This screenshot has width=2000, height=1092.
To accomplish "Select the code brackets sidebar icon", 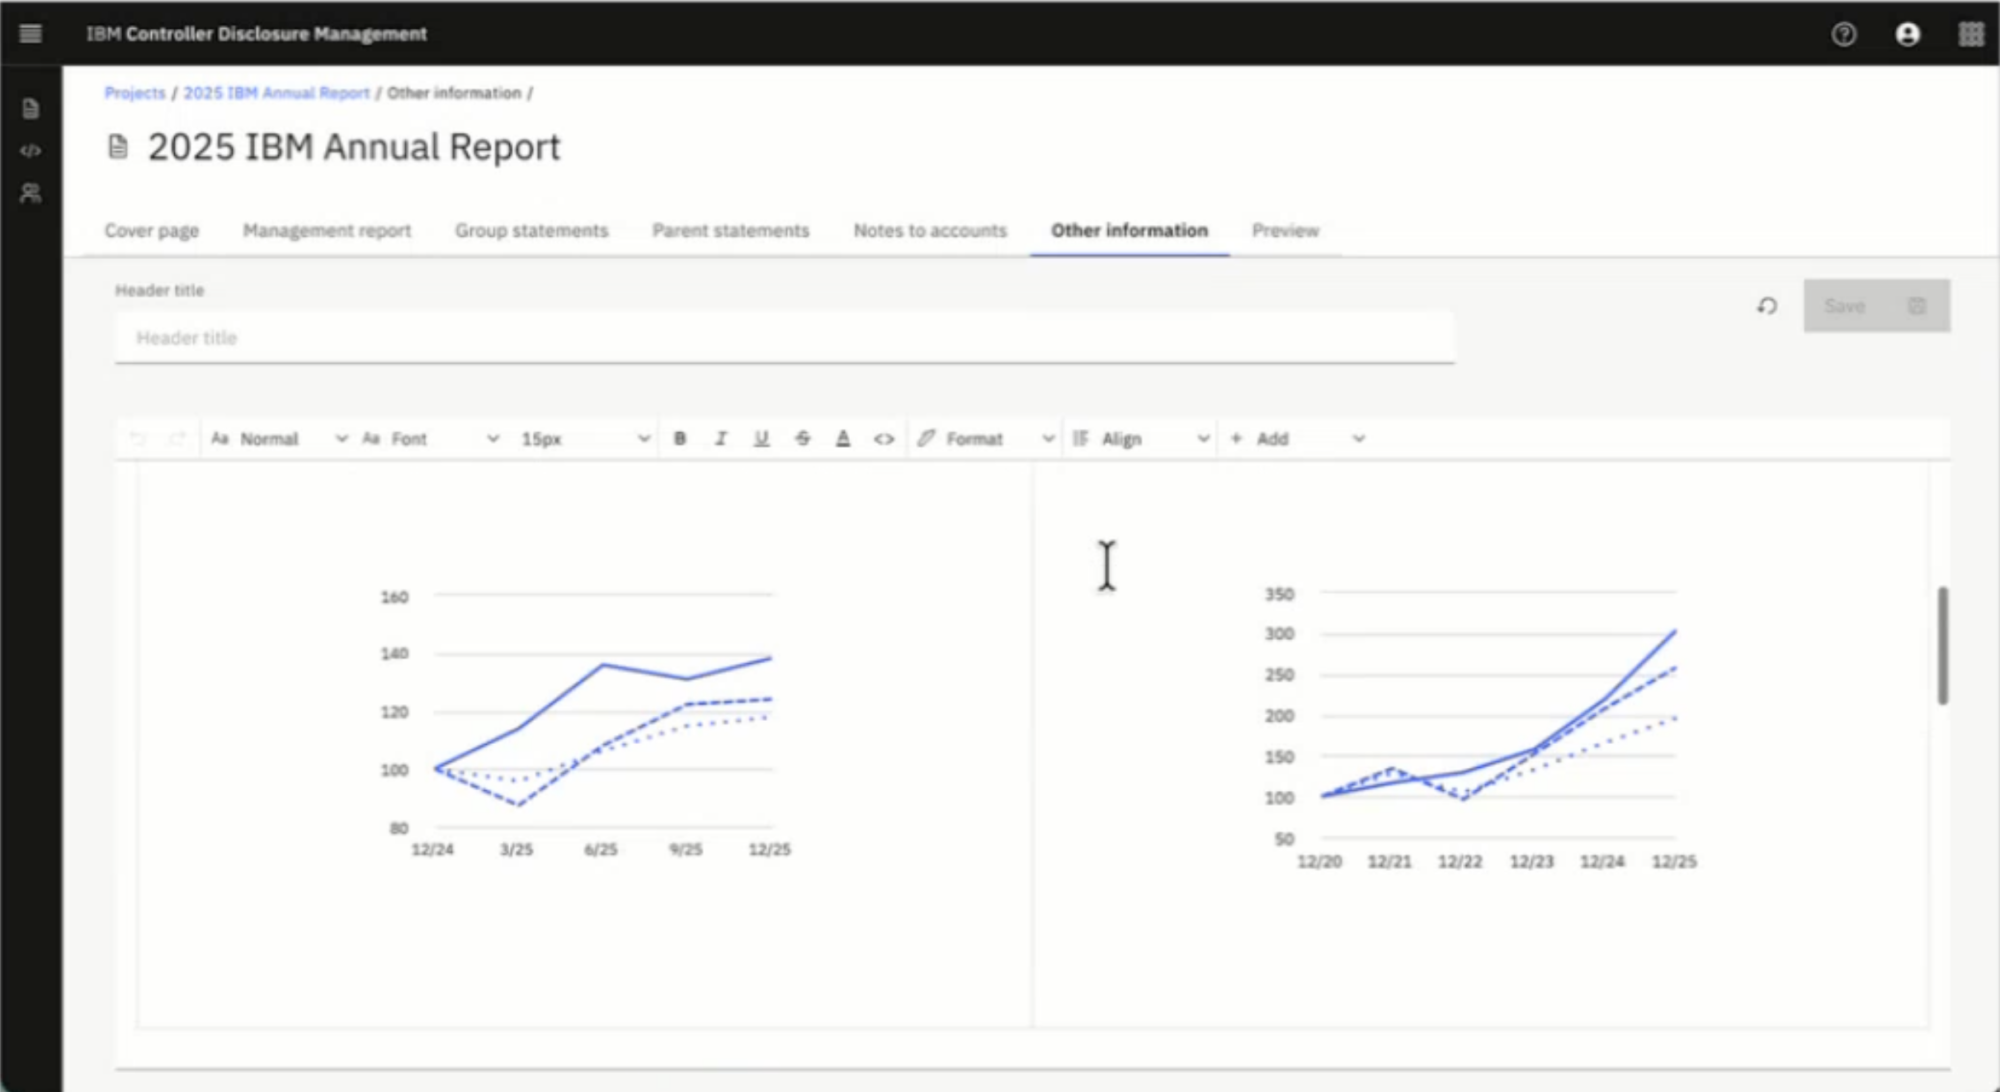I will pos(31,151).
